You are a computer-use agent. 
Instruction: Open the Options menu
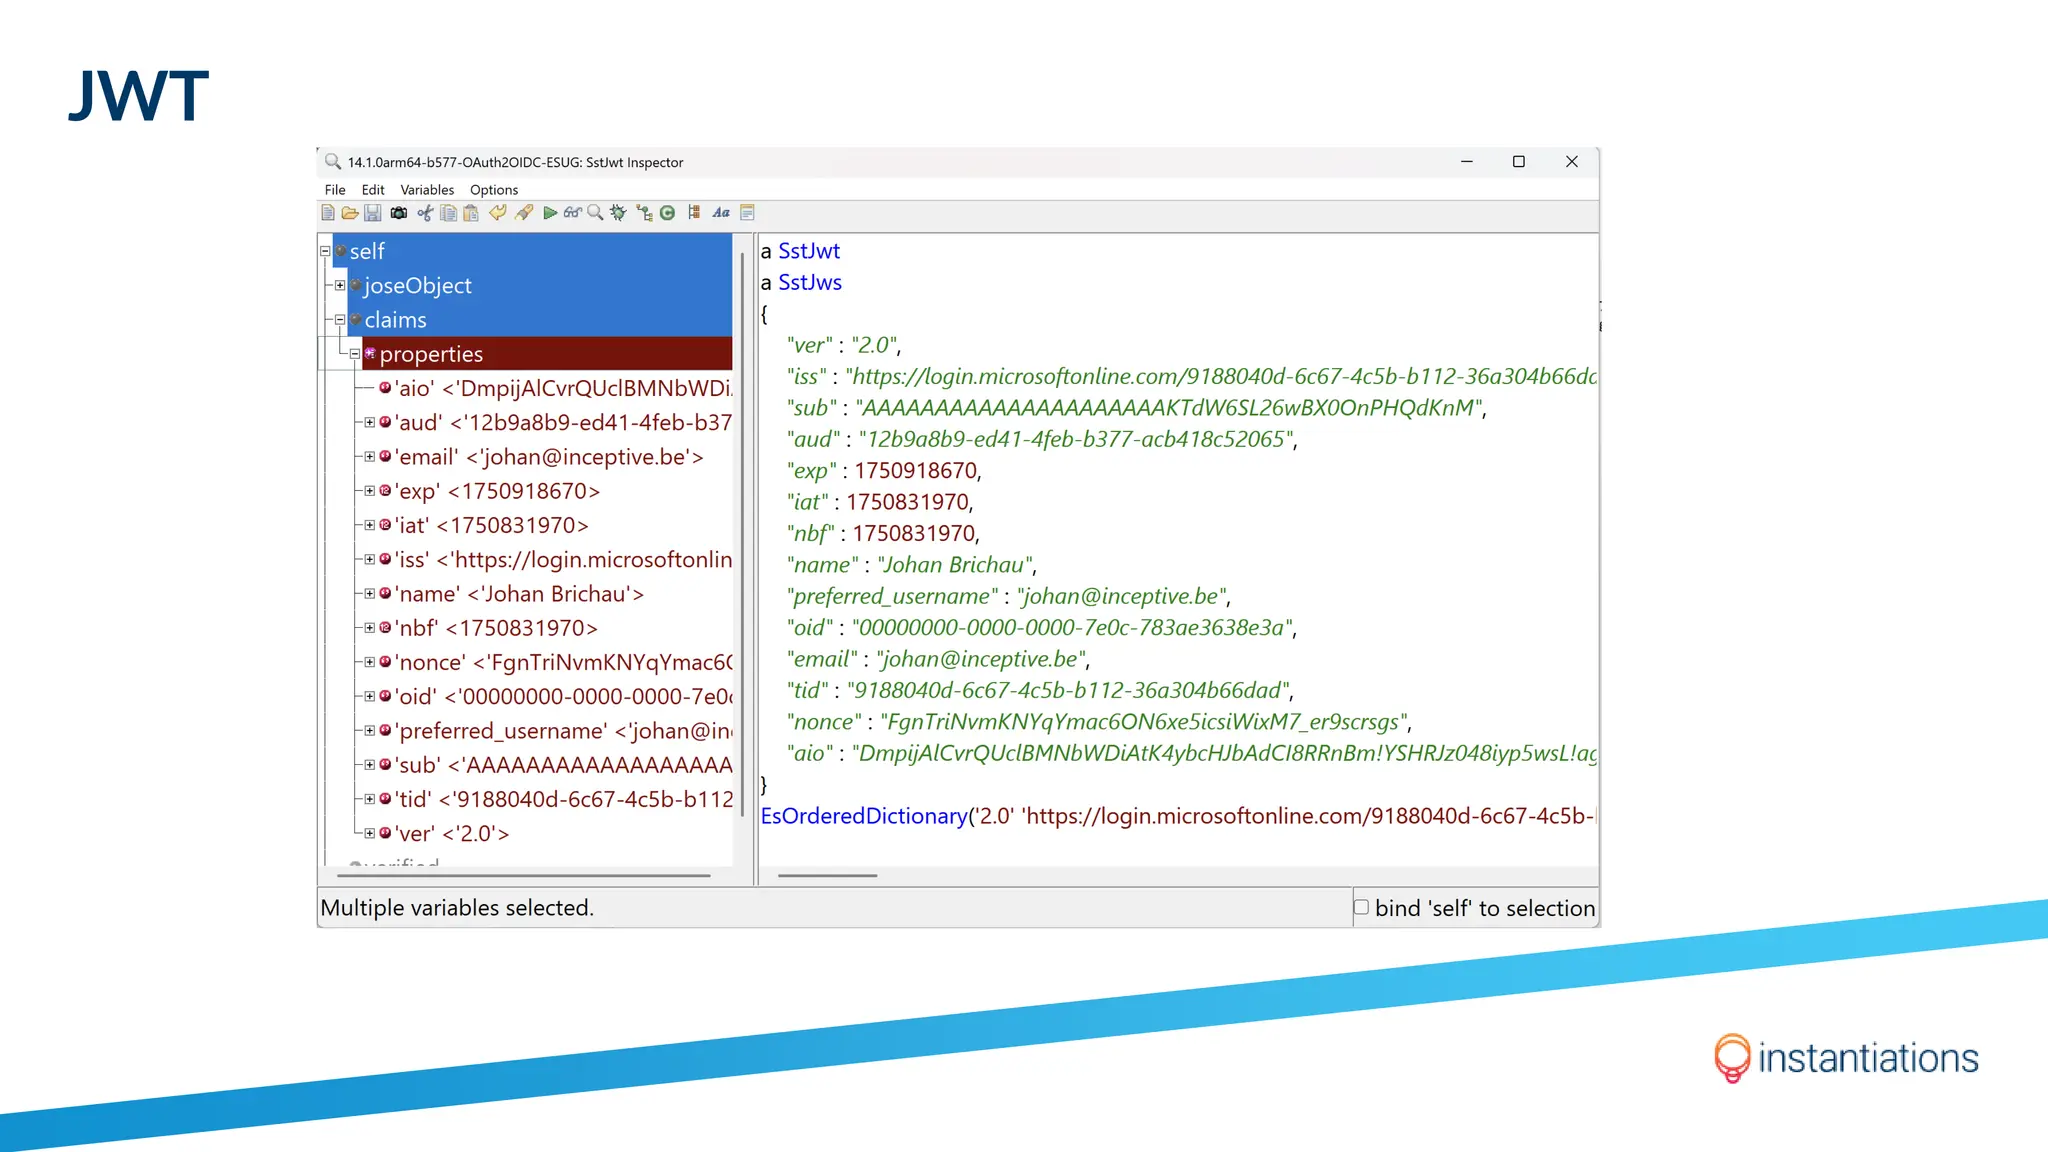point(494,190)
